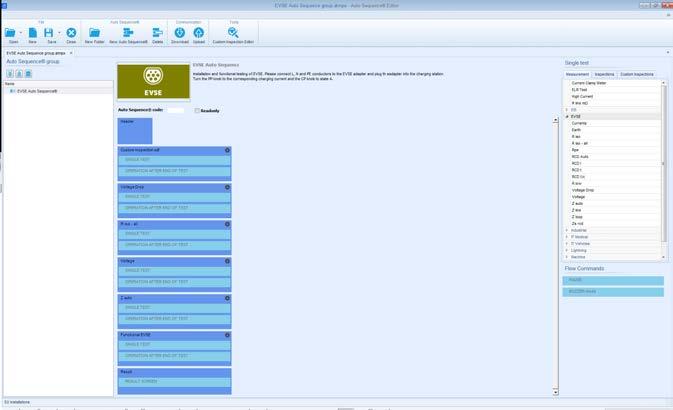Click the Auto Sequence code input field
The height and width of the screenshot is (410, 673).
tap(176, 110)
